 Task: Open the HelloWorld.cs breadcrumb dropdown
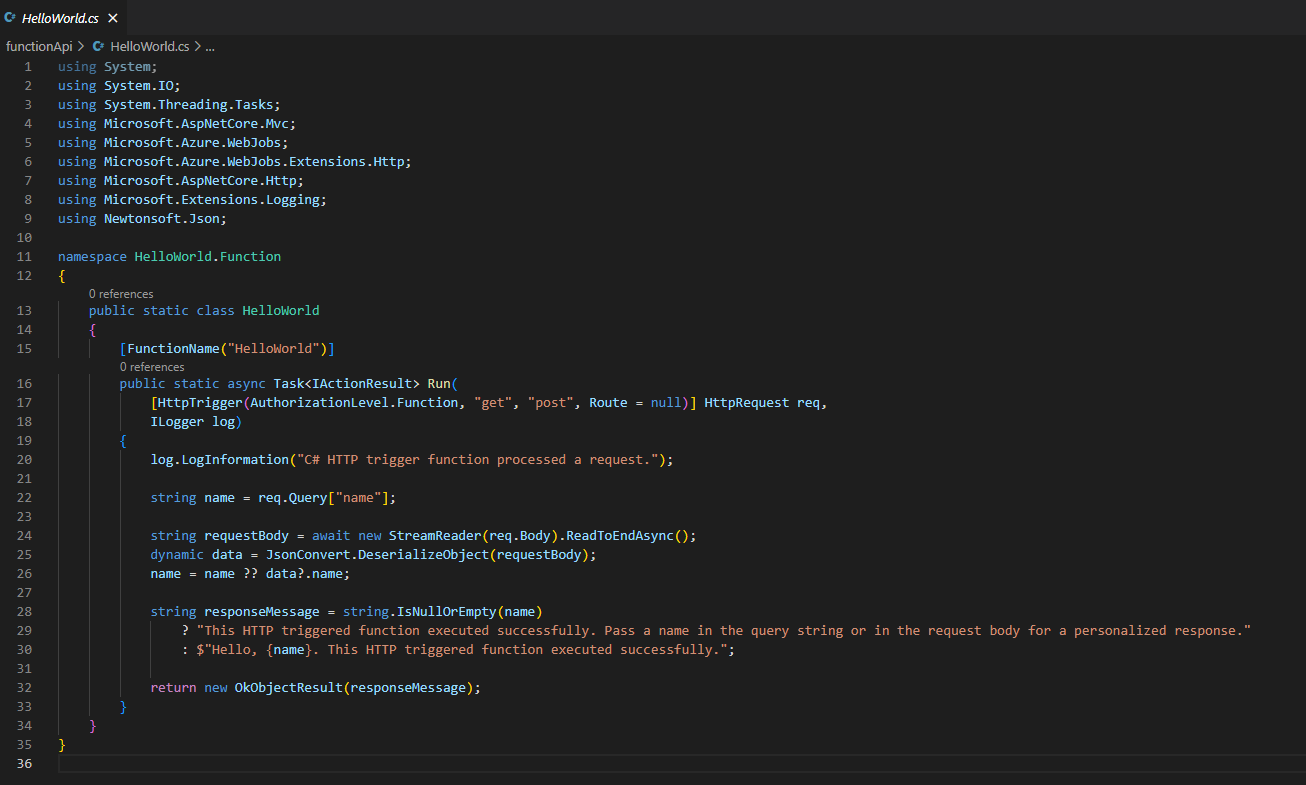(x=149, y=46)
